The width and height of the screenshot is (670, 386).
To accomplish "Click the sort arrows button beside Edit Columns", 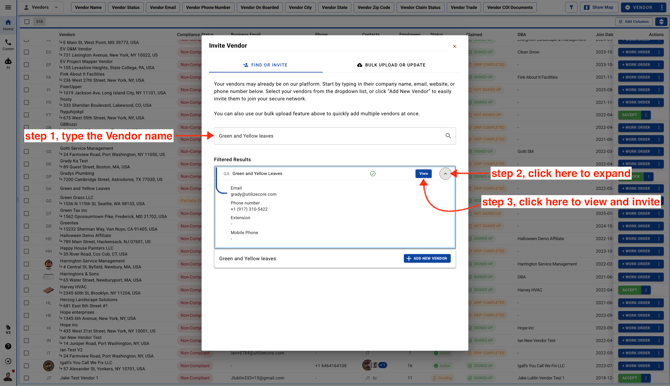I will pyautogui.click(x=661, y=21).
